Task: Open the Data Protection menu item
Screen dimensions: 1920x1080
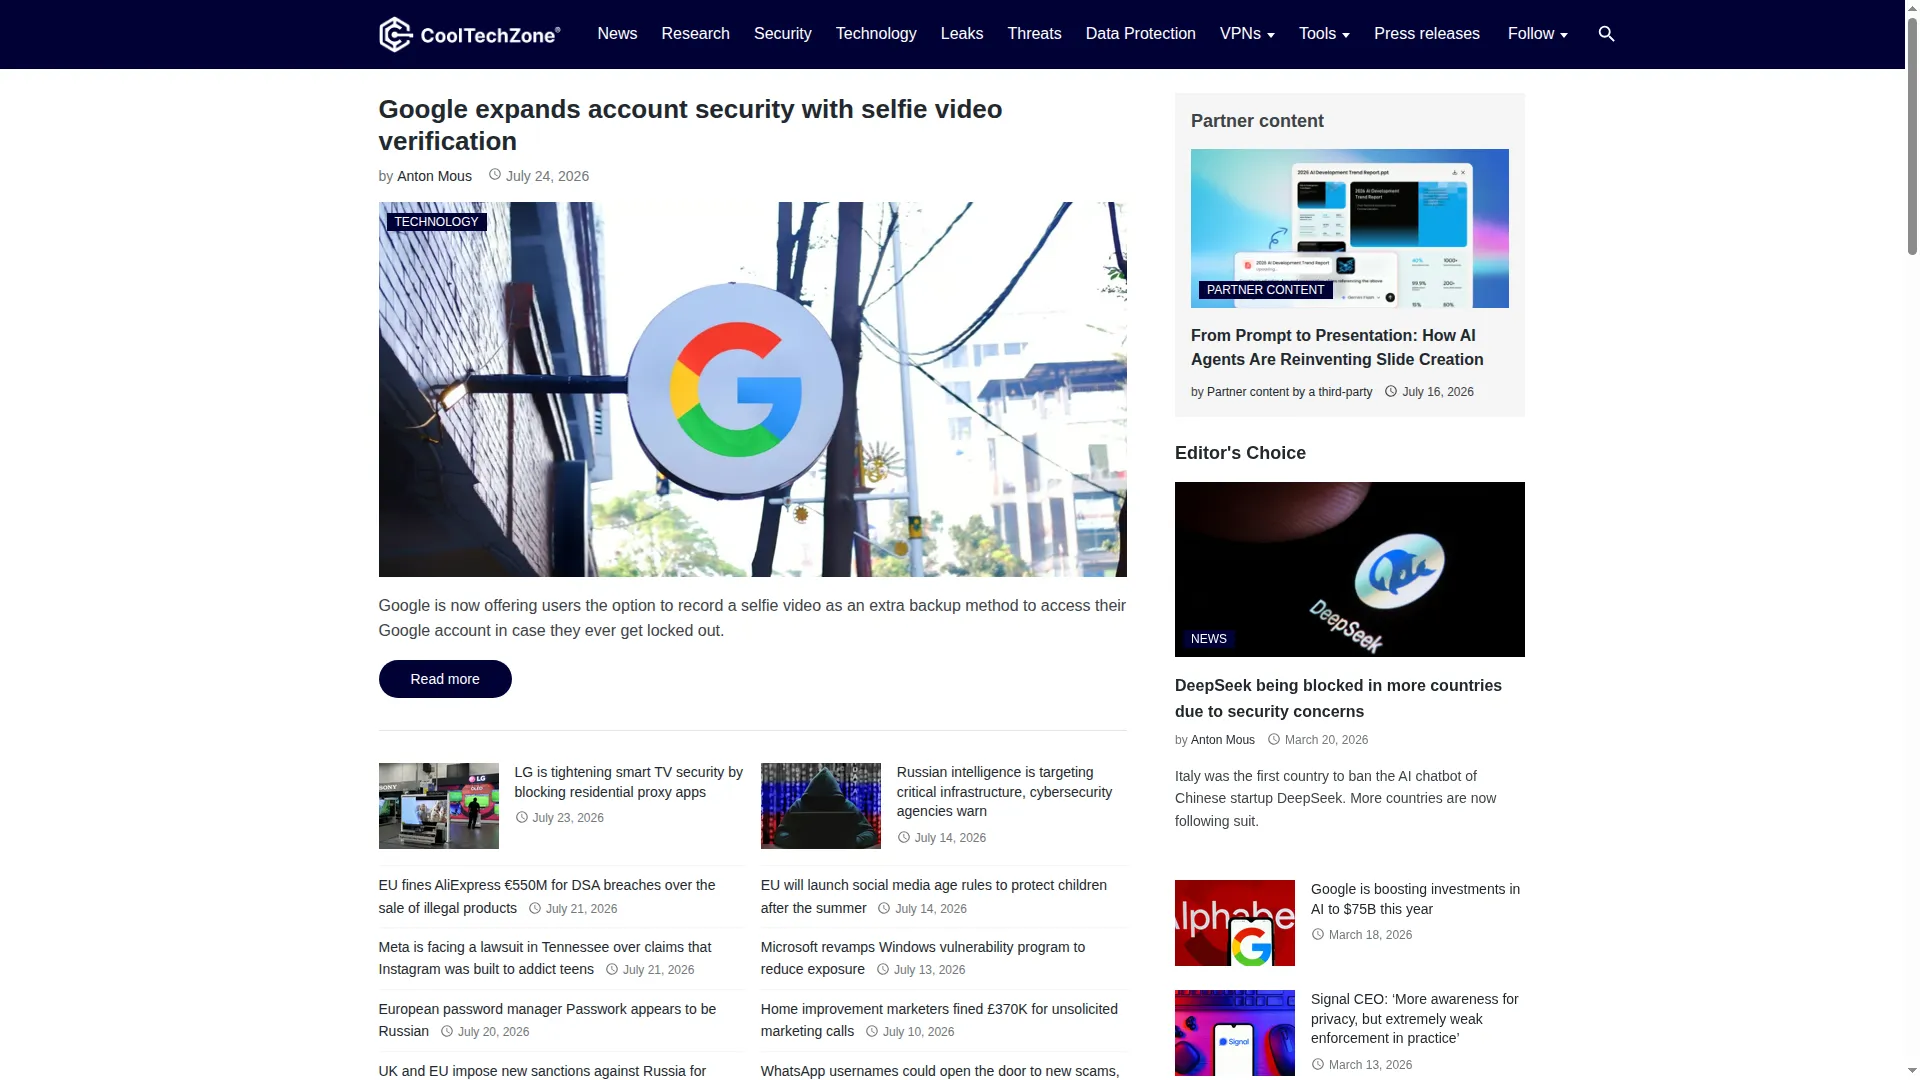Action: (1141, 34)
